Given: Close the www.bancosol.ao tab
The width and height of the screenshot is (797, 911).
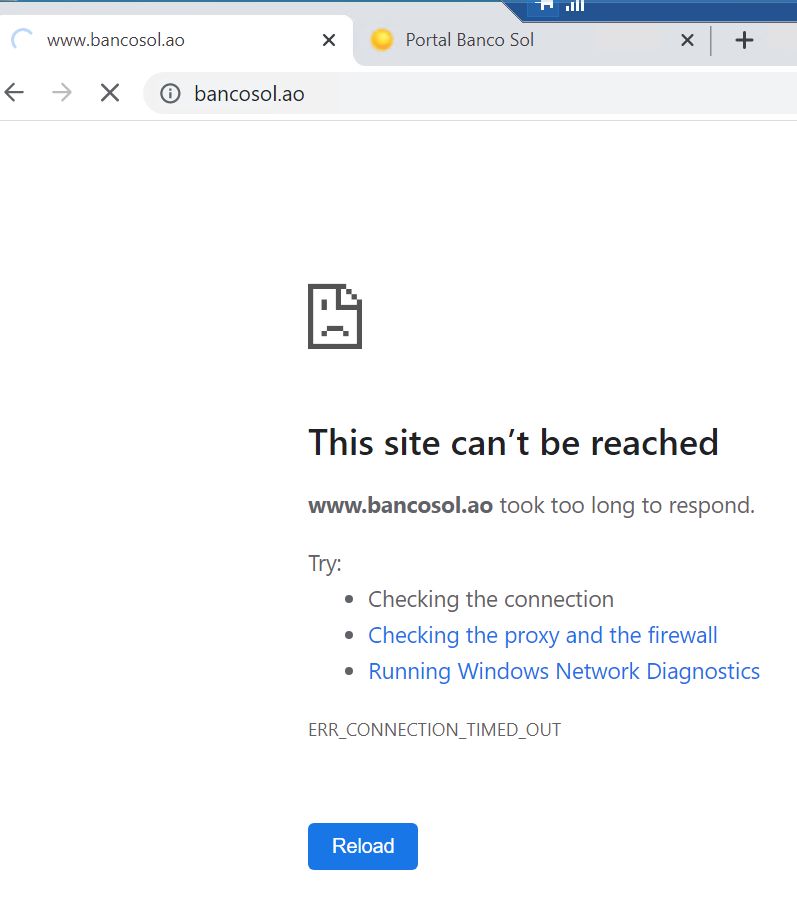Looking at the screenshot, I should point(329,40).
